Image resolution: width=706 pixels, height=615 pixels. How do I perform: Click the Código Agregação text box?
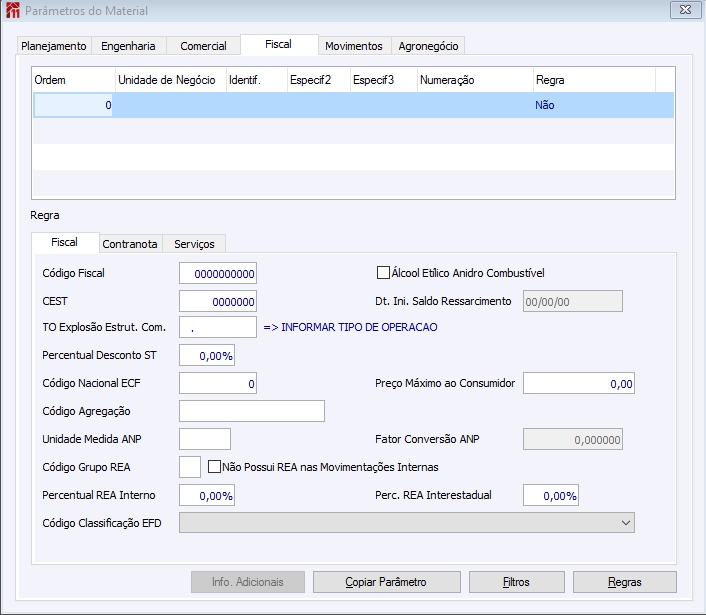coord(252,411)
